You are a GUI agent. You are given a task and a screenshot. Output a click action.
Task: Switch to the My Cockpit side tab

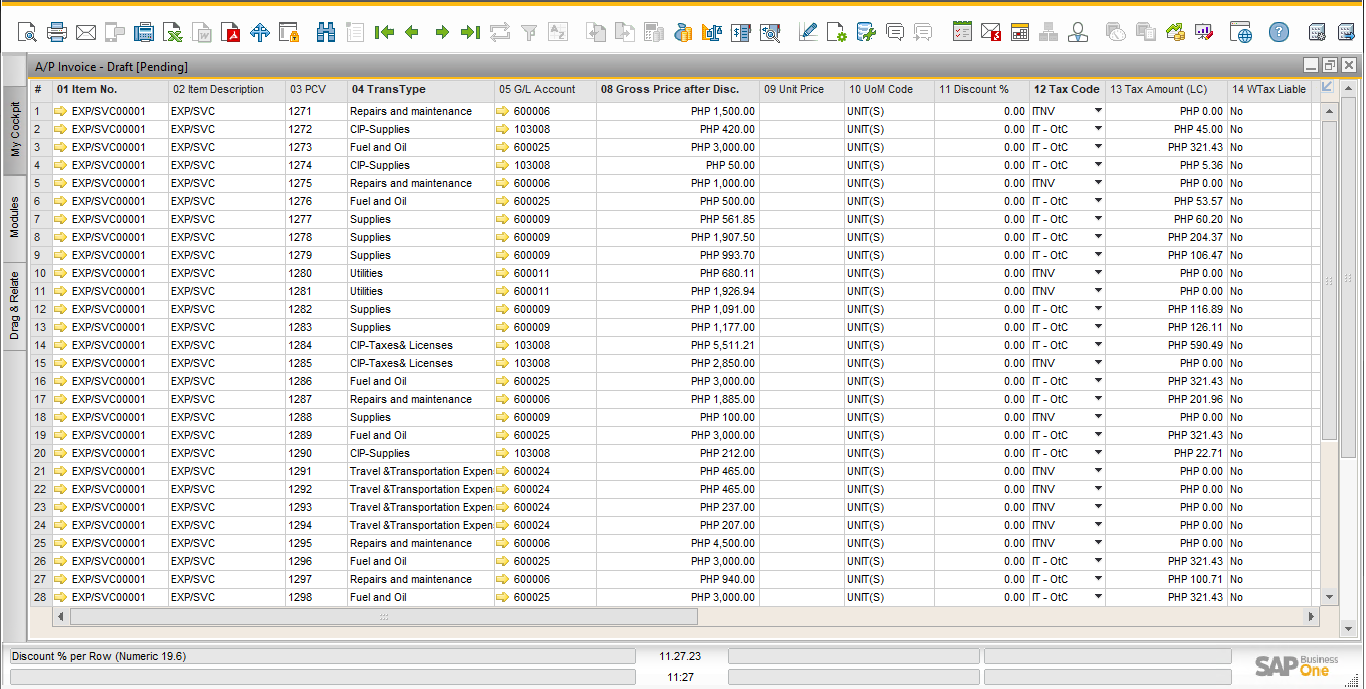(x=15, y=129)
